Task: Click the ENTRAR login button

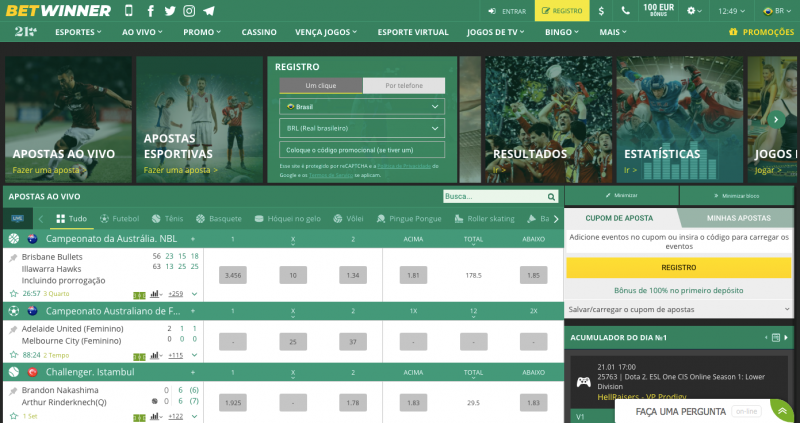Action: [x=507, y=11]
